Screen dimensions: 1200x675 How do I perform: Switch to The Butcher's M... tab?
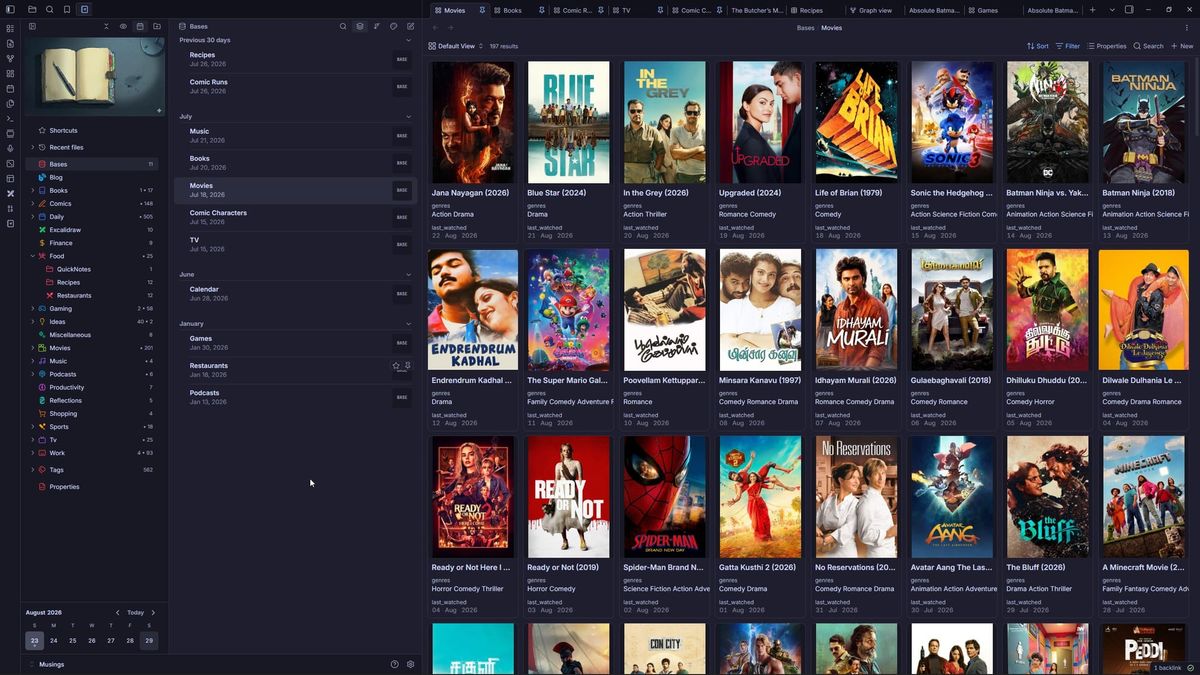[x=757, y=10]
